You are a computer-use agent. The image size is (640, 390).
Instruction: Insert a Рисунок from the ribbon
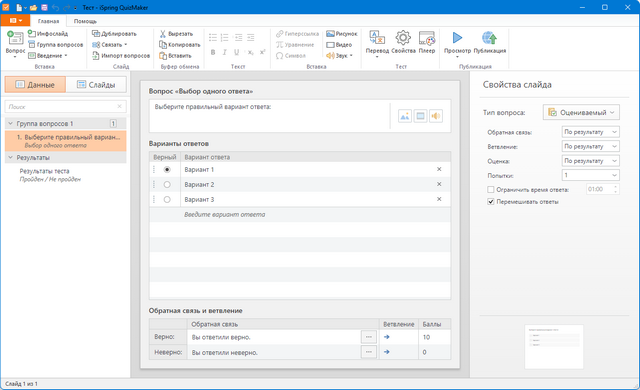[x=342, y=33]
